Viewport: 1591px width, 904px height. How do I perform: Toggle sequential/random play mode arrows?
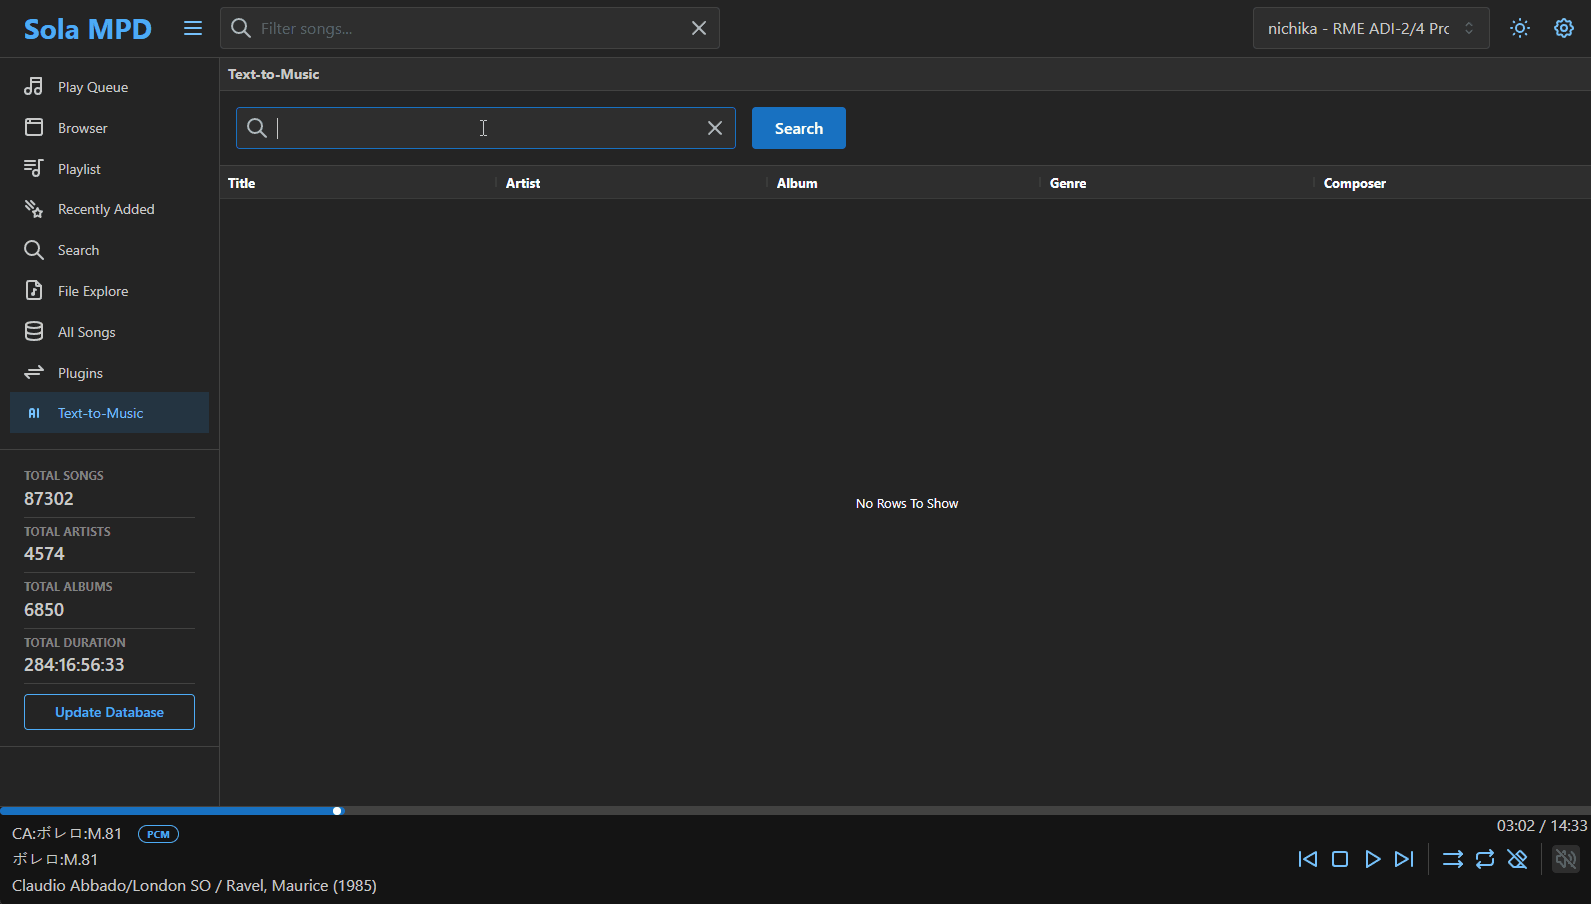(1452, 859)
